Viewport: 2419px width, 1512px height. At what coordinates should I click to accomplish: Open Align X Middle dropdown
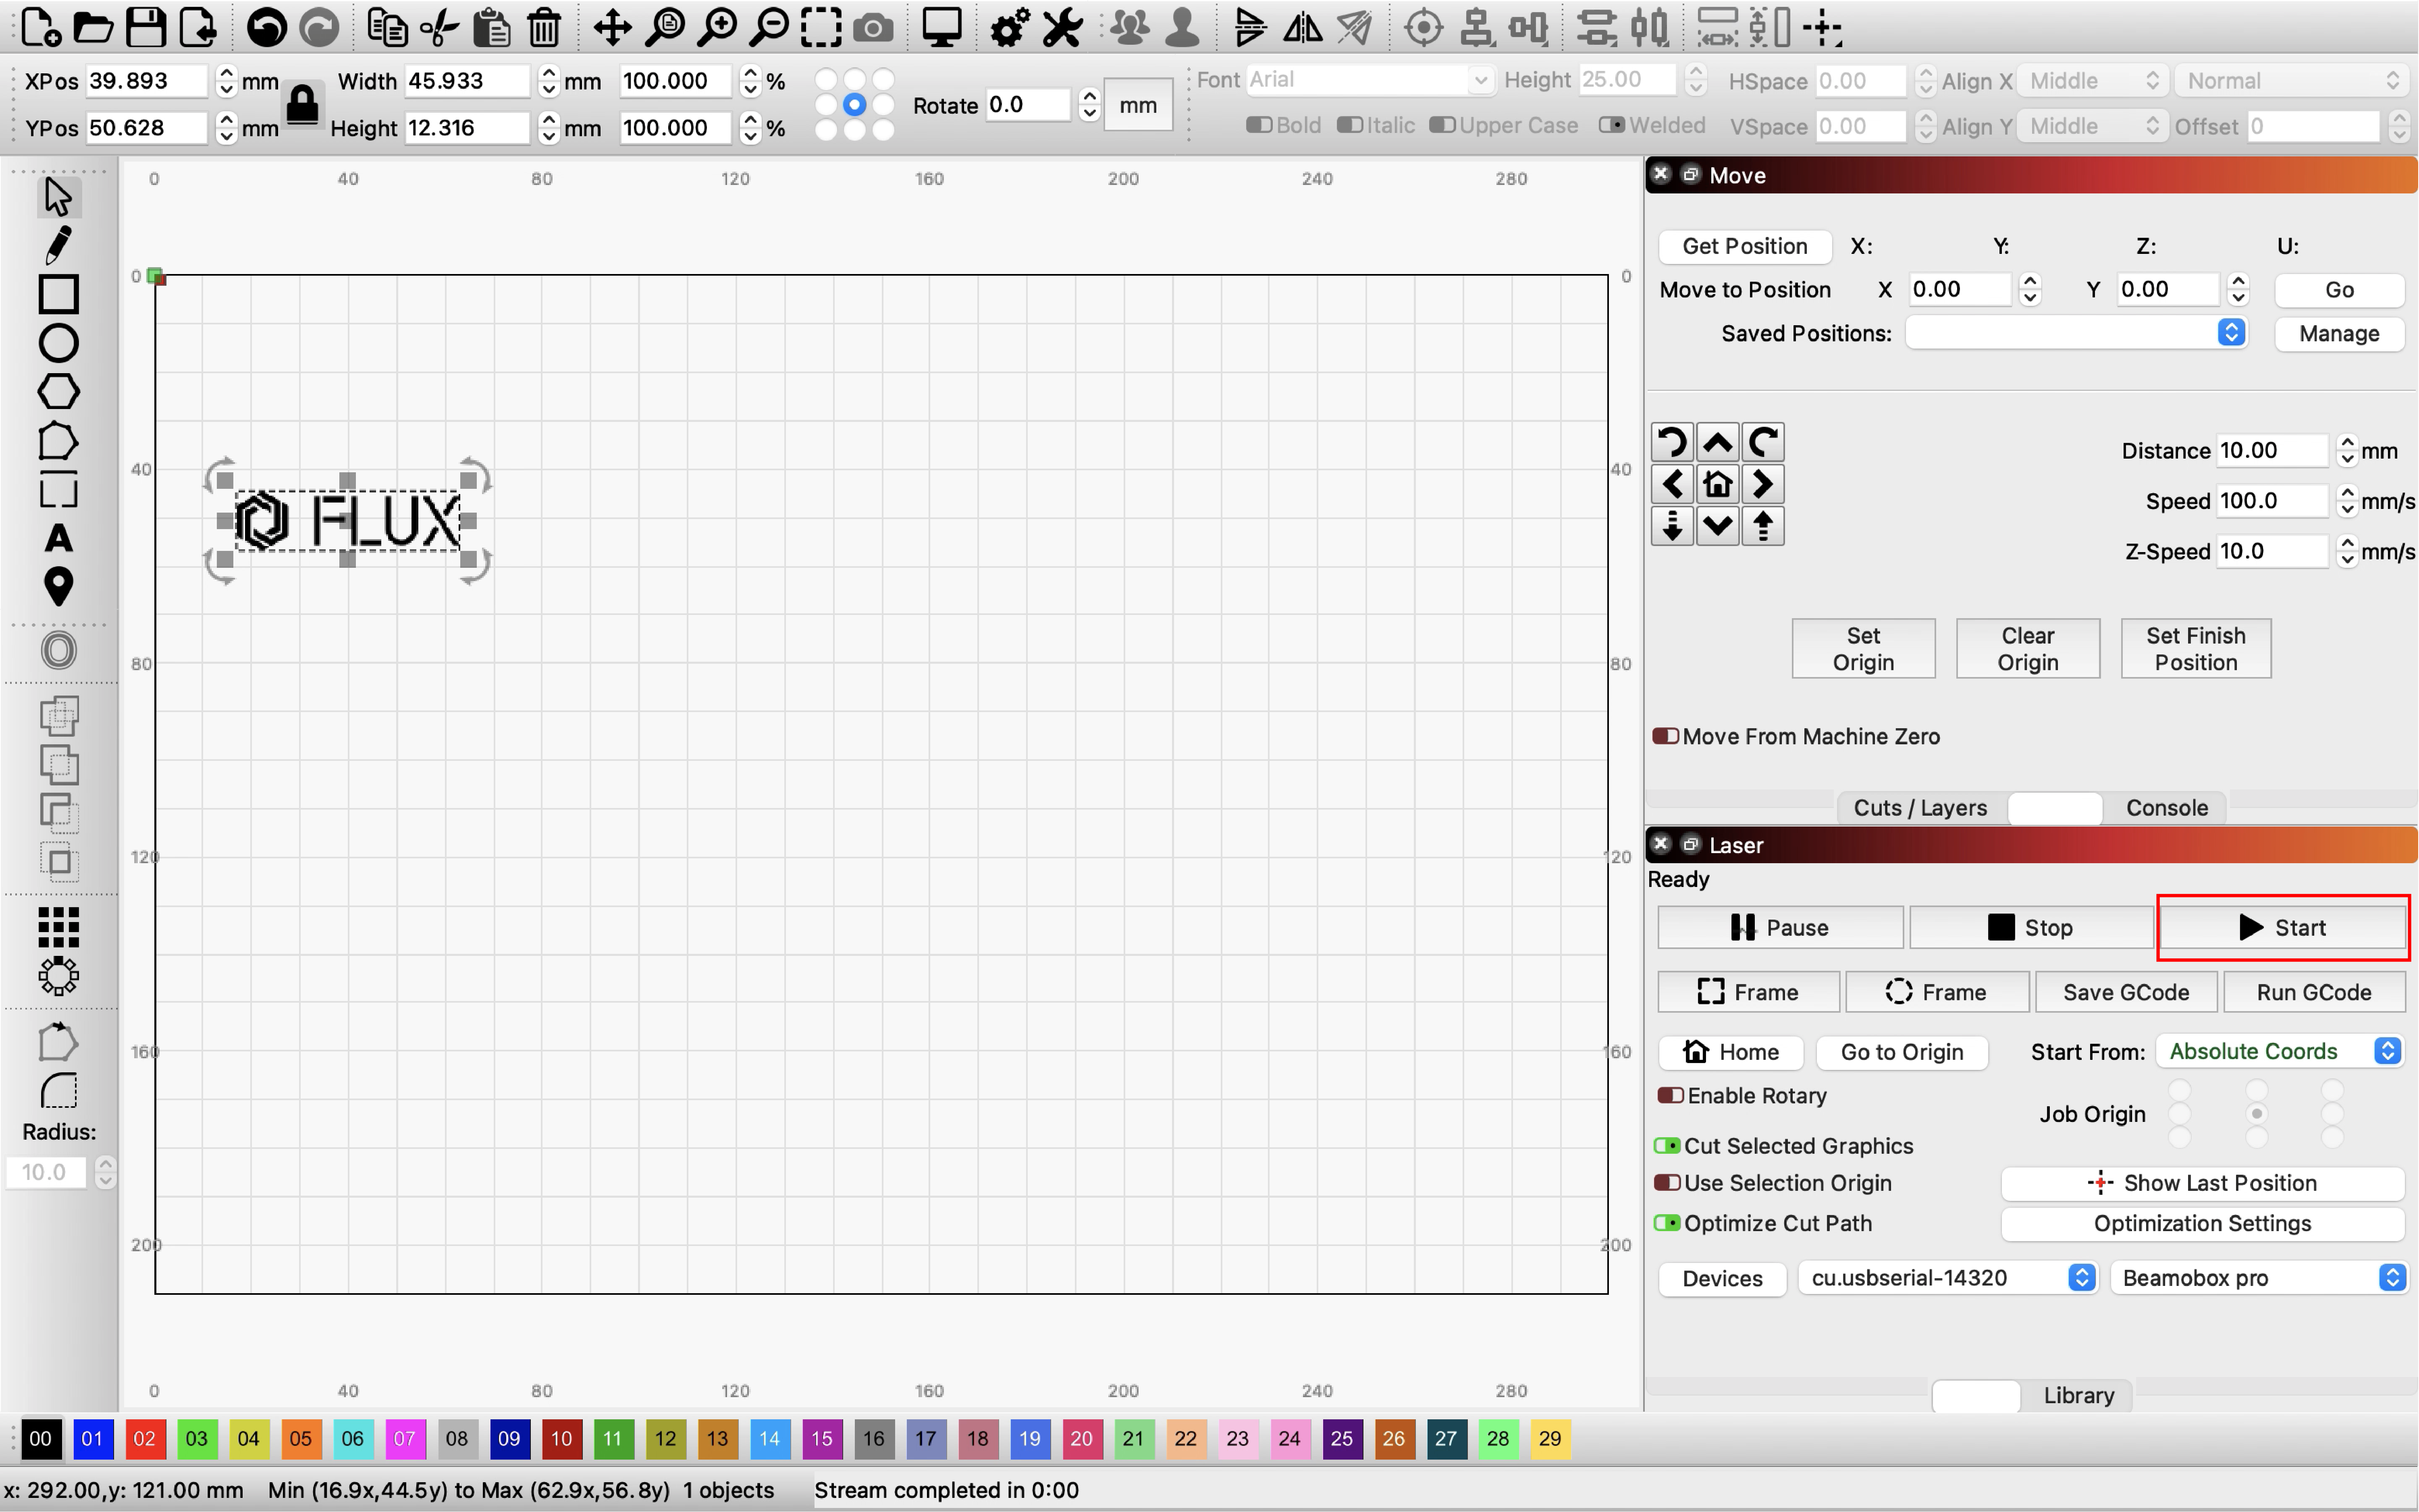pyautogui.click(x=2092, y=81)
